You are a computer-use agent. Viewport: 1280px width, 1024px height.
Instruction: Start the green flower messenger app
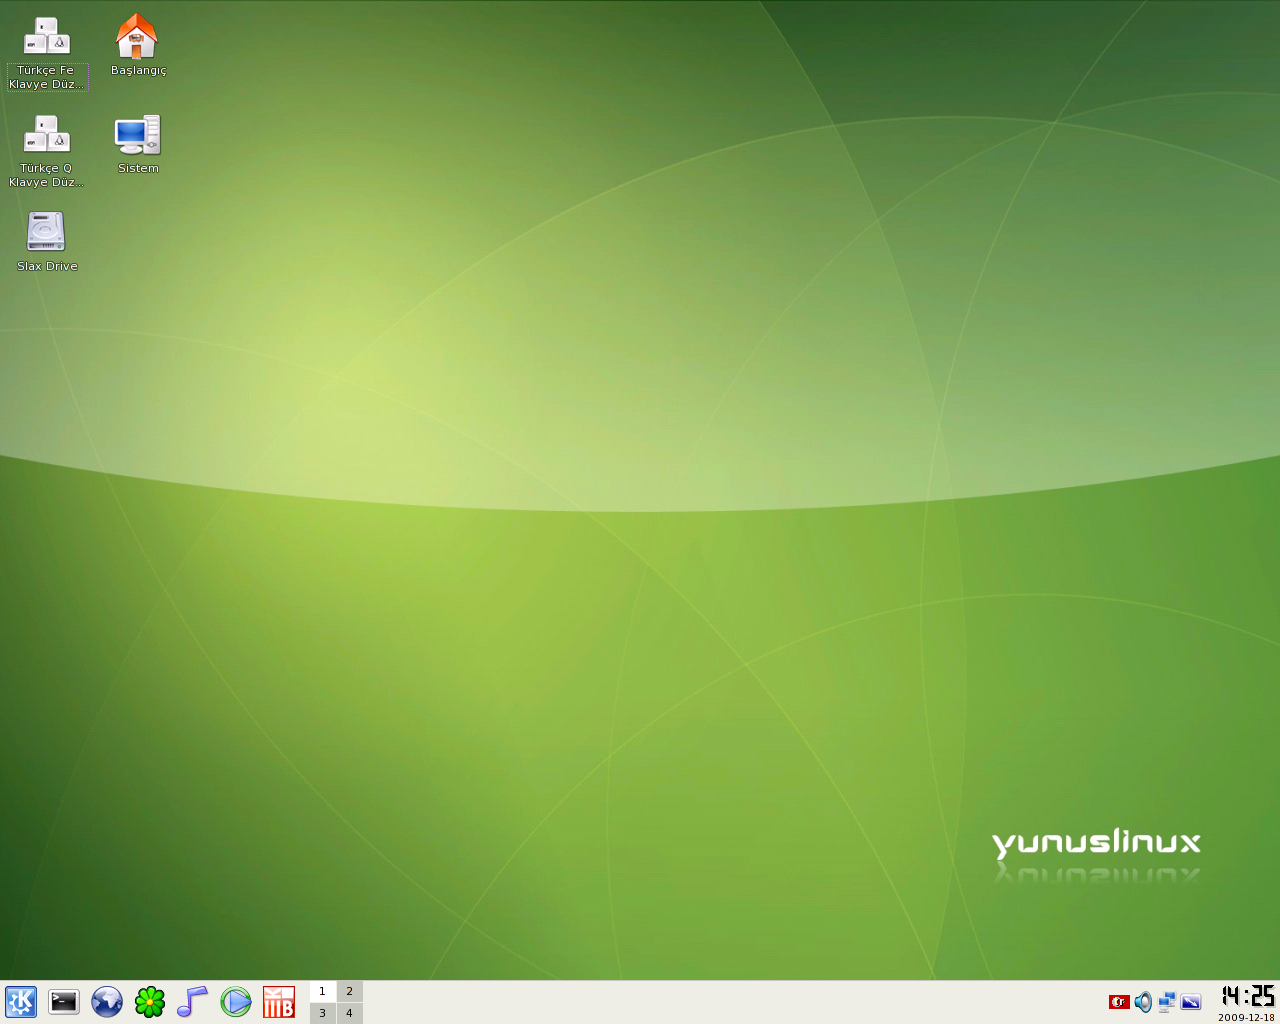[150, 1001]
